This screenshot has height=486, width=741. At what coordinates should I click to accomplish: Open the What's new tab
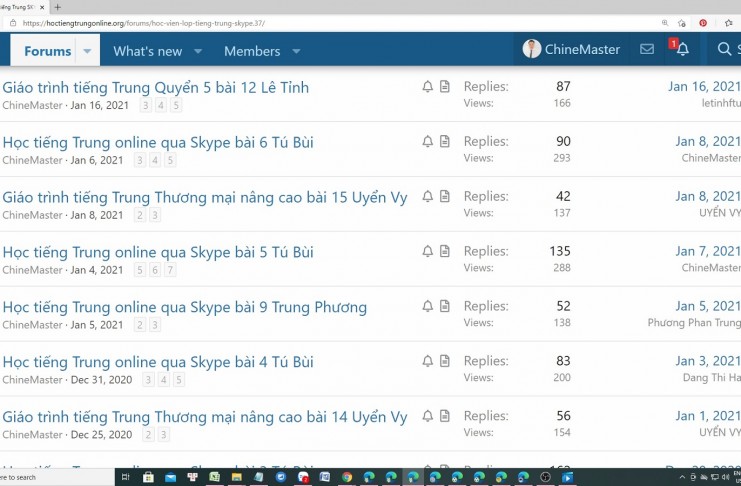147,51
